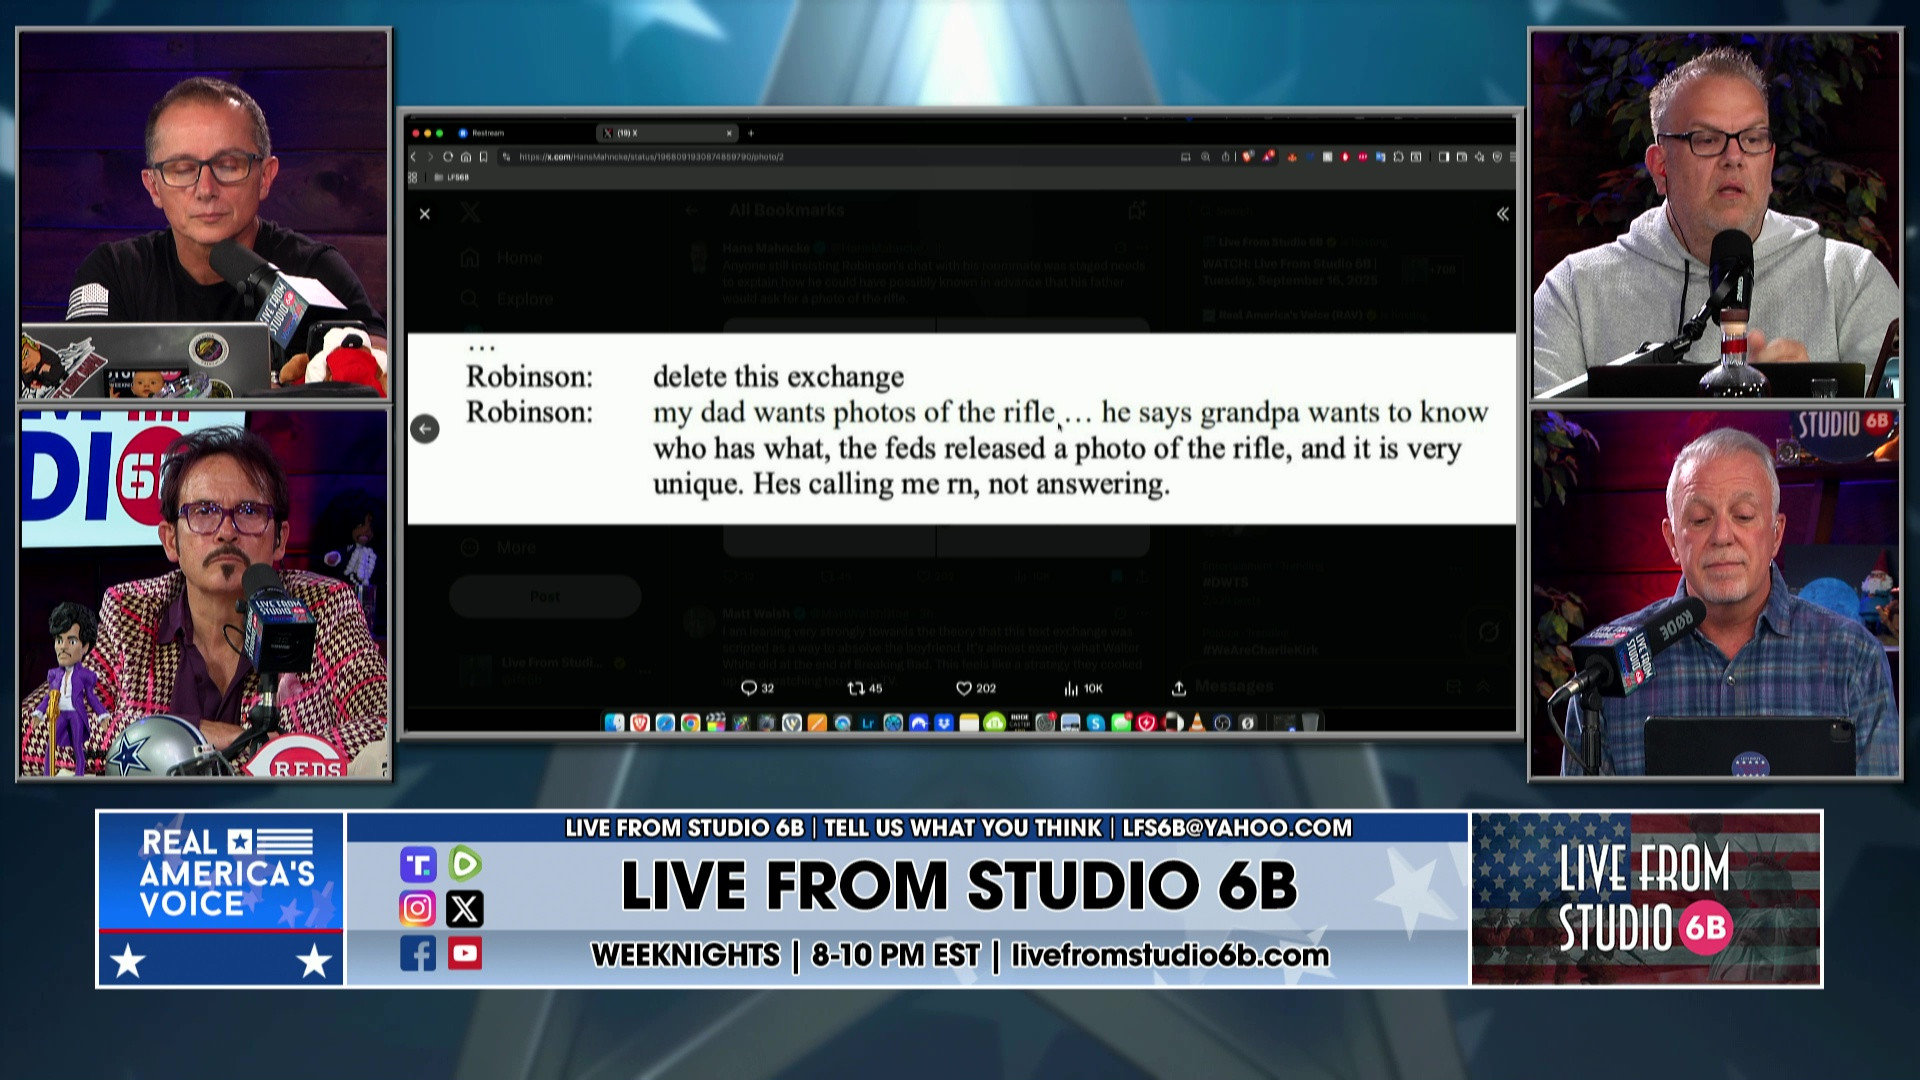
Task: Click the dimmed Home item in X sidebar
Action: click(502, 258)
